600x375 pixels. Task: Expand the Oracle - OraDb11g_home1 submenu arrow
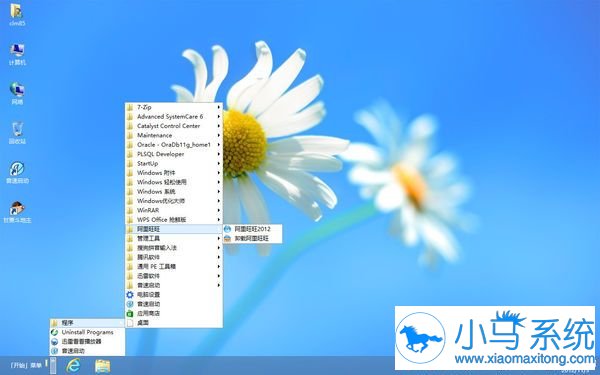(x=219, y=145)
